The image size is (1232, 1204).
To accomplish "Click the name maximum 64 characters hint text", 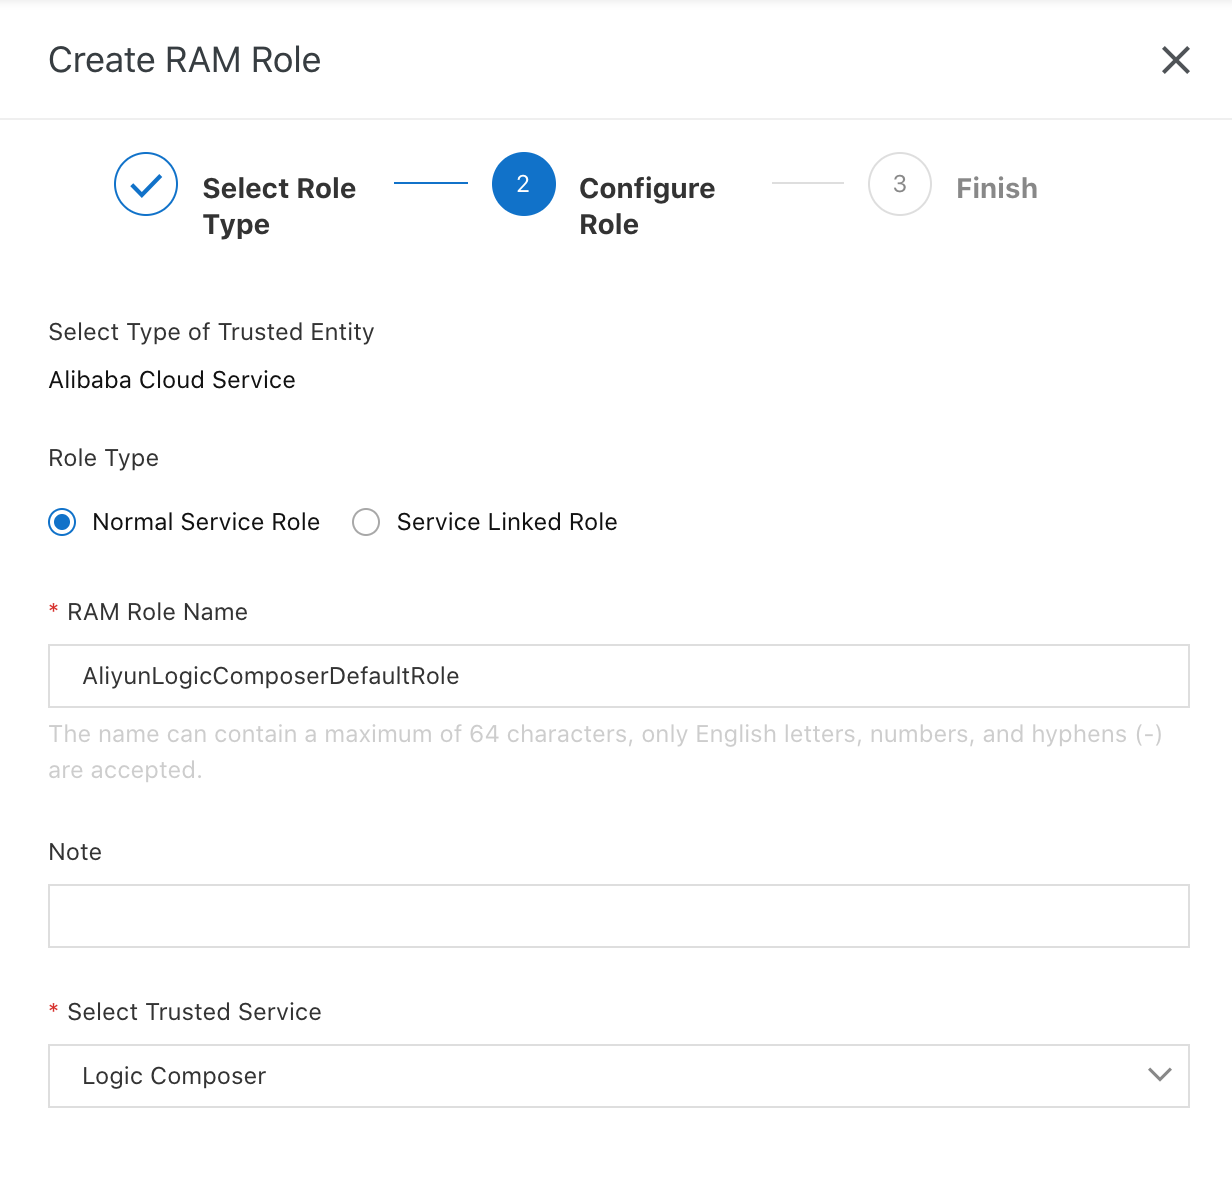I will (605, 752).
